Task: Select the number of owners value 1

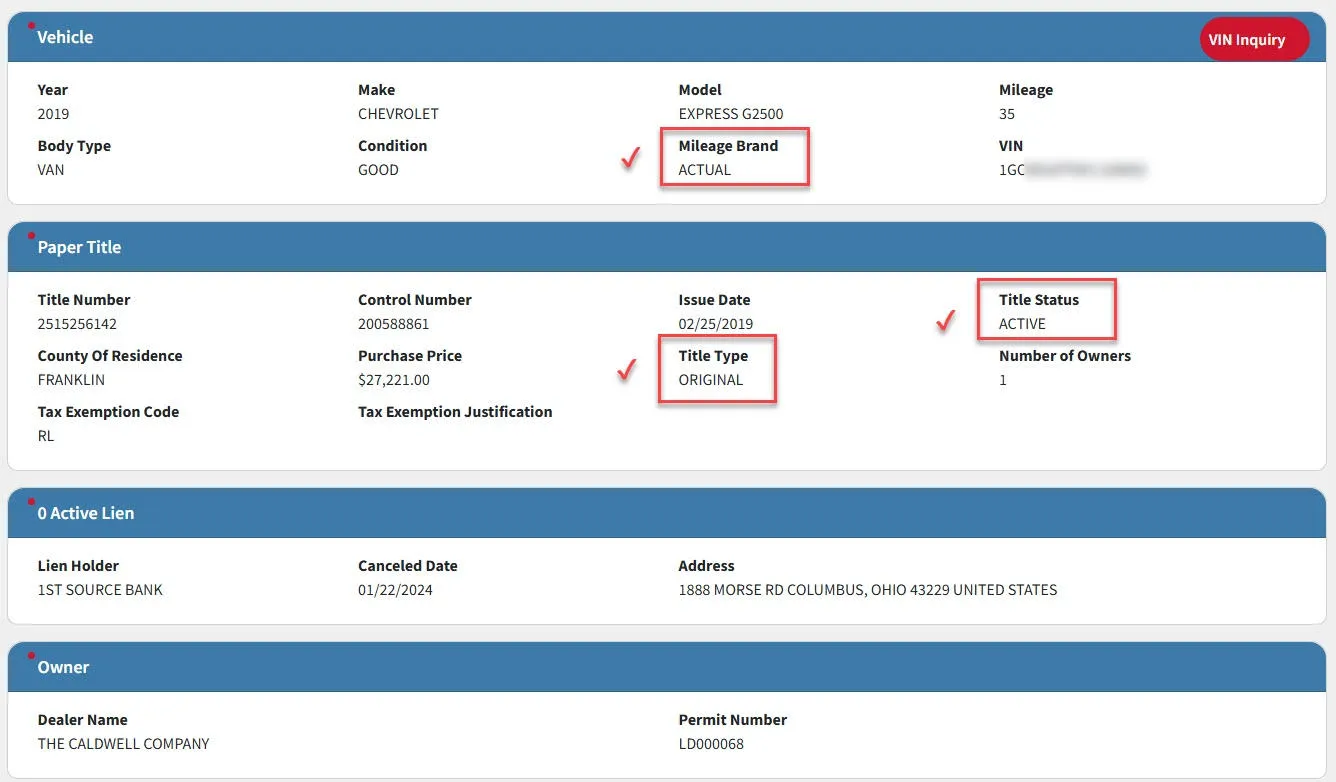Action: coord(1003,380)
